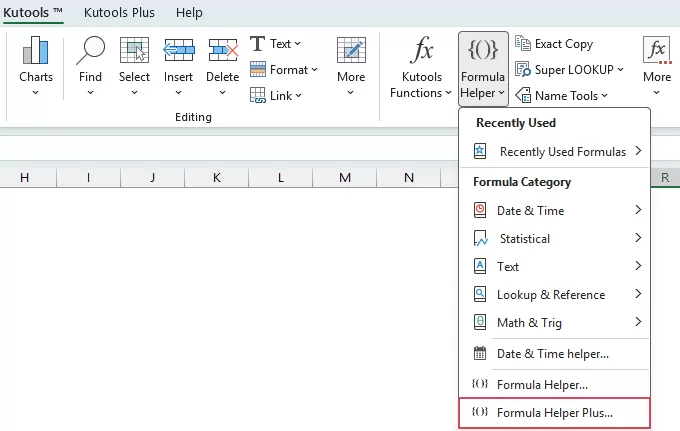Click the Text tool T icon

[257, 43]
